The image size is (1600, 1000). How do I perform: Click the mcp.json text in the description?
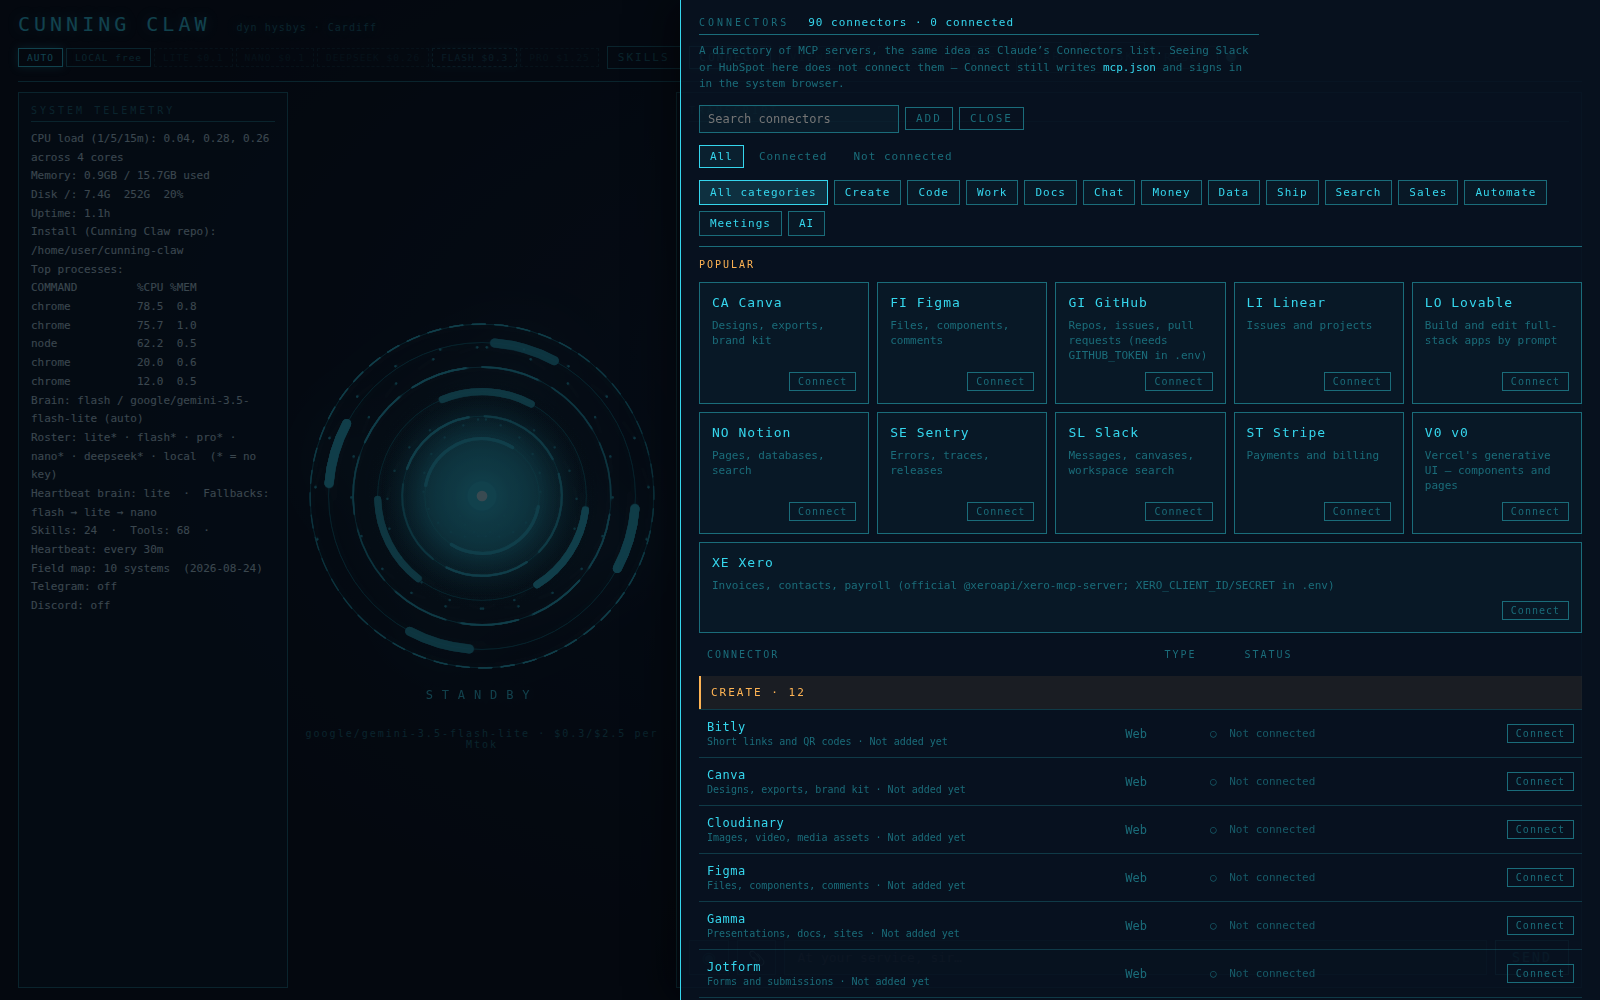click(1129, 68)
